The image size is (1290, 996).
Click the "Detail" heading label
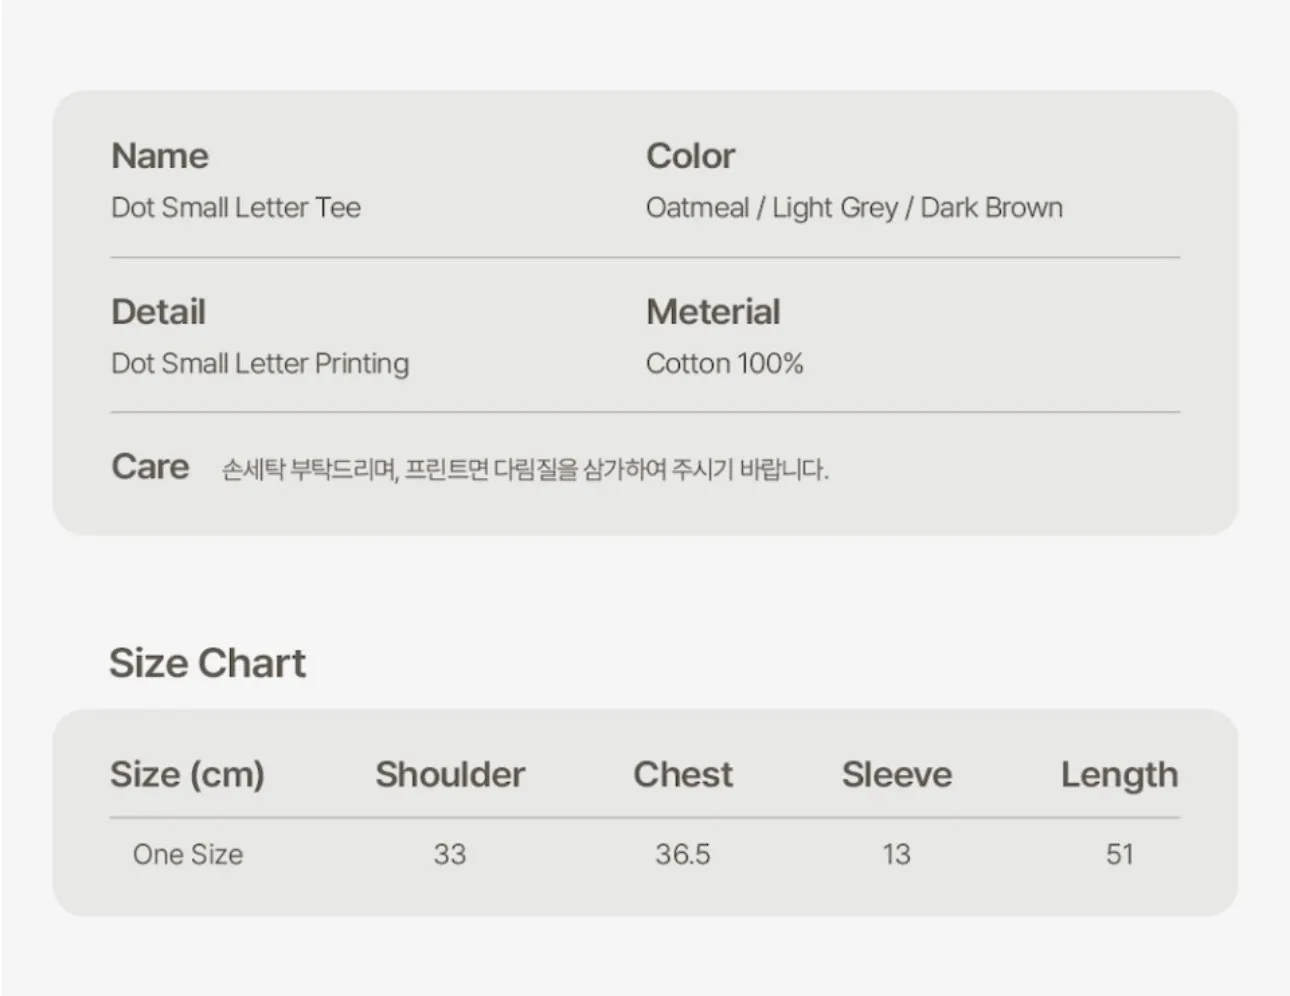click(x=158, y=312)
